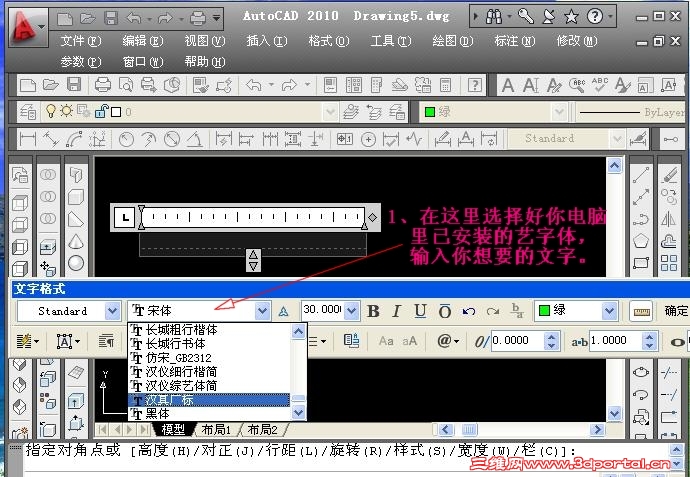Viewport: 690px width, 477px height.
Task: Toggle the layer on/off light bulb
Action: coord(51,111)
